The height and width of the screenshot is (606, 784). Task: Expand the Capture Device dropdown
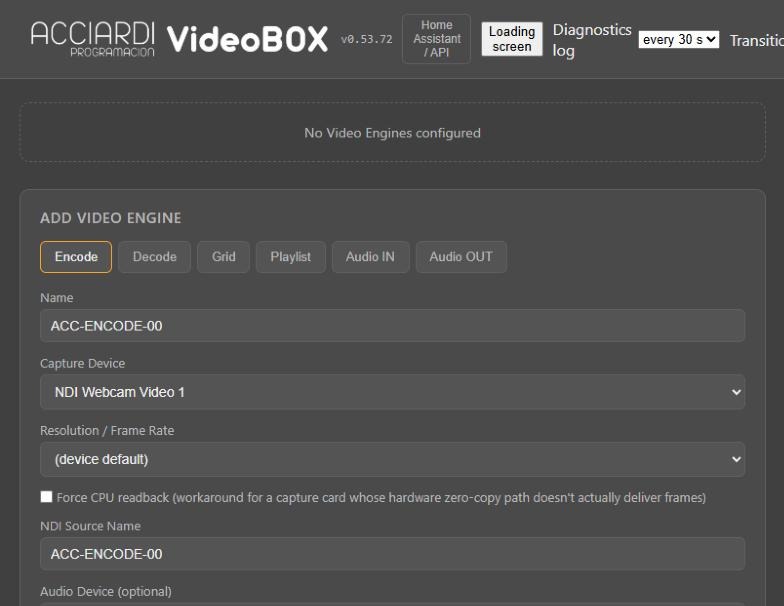click(392, 392)
